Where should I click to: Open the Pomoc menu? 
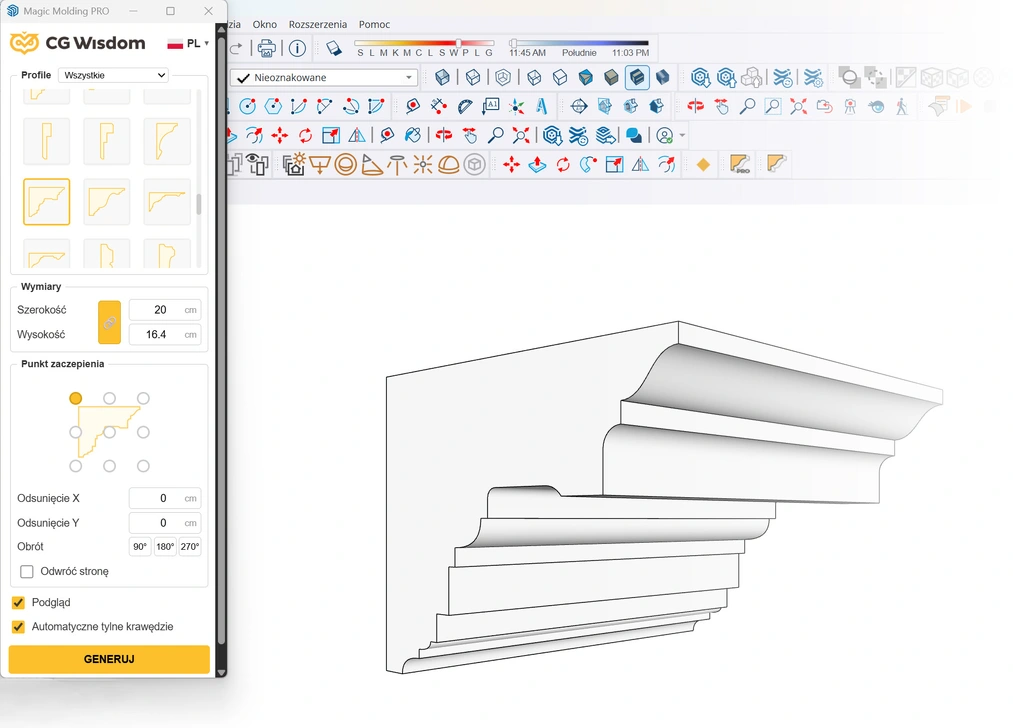pyautogui.click(x=375, y=25)
